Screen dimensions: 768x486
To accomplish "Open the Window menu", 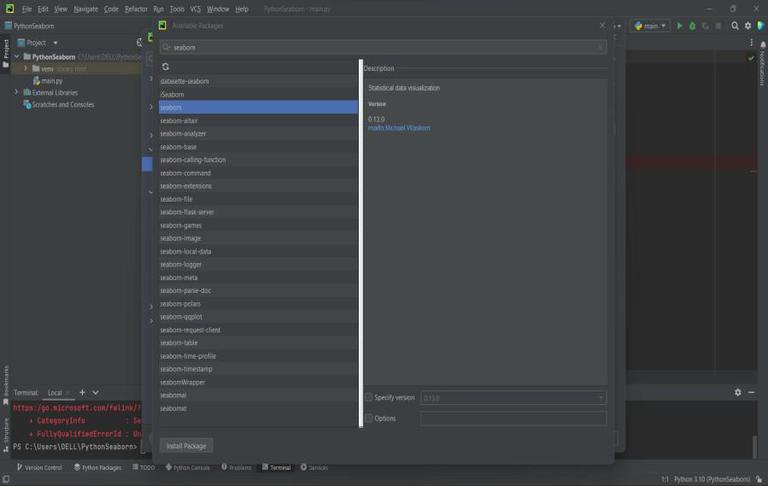I will [217, 9].
